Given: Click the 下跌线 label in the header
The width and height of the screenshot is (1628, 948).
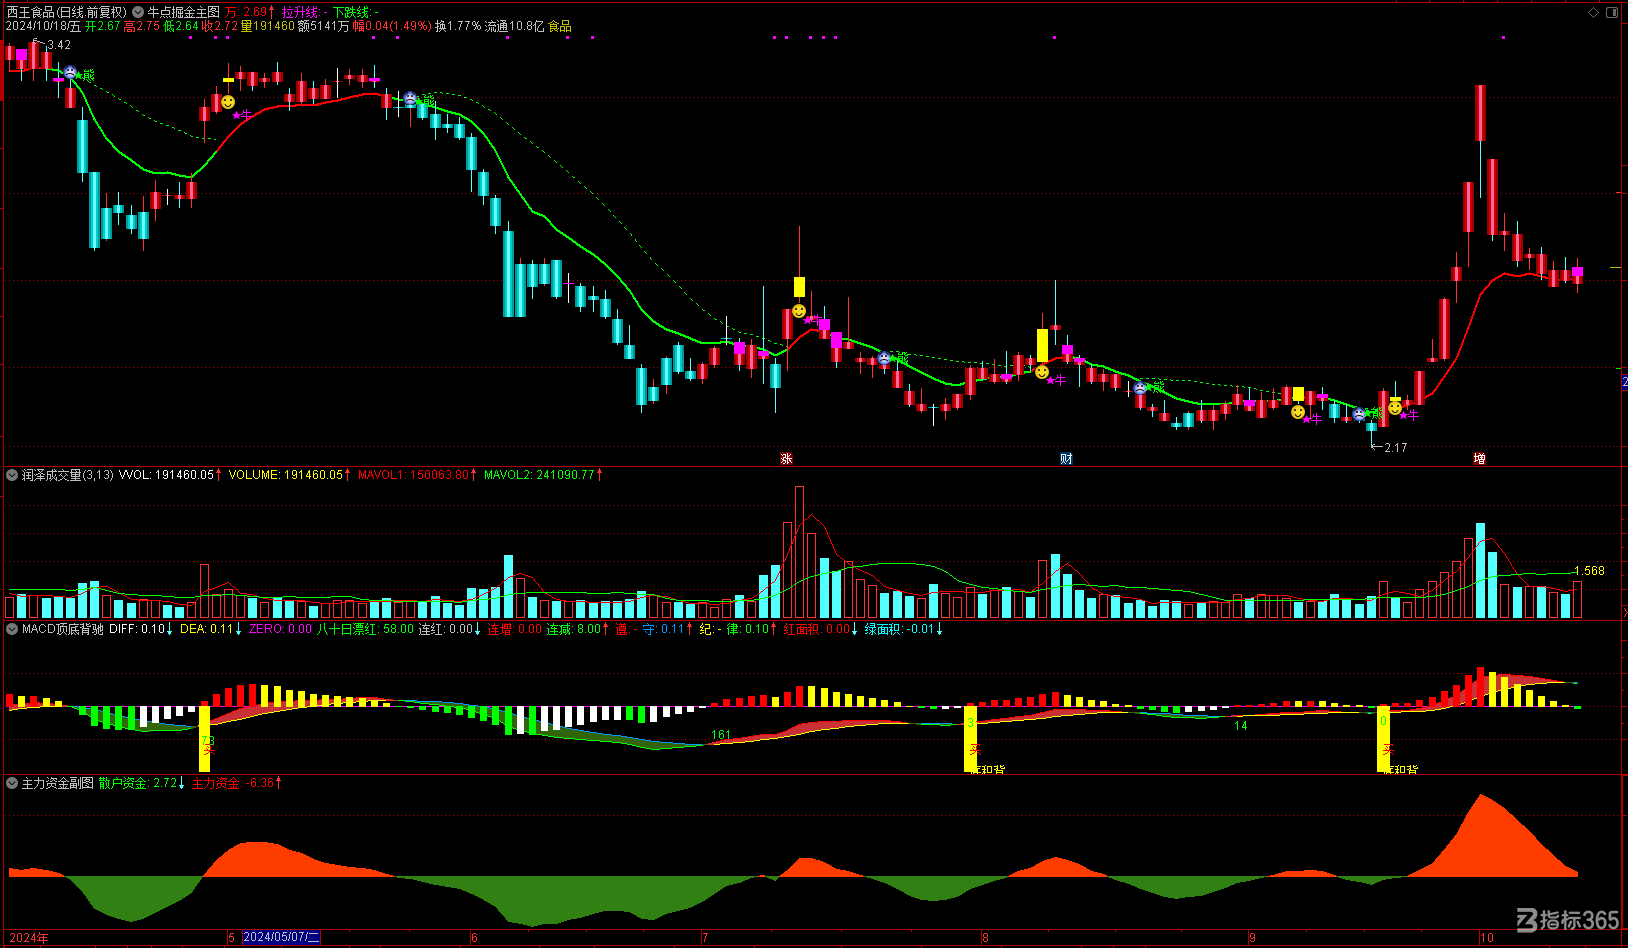Looking at the screenshot, I should [350, 12].
